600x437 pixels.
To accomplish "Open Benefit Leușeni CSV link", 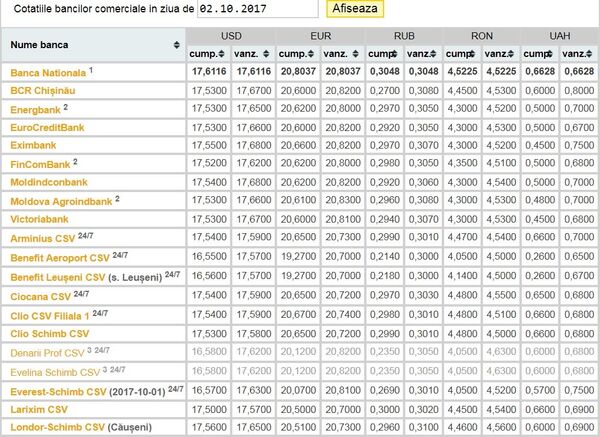I will [57, 277].
